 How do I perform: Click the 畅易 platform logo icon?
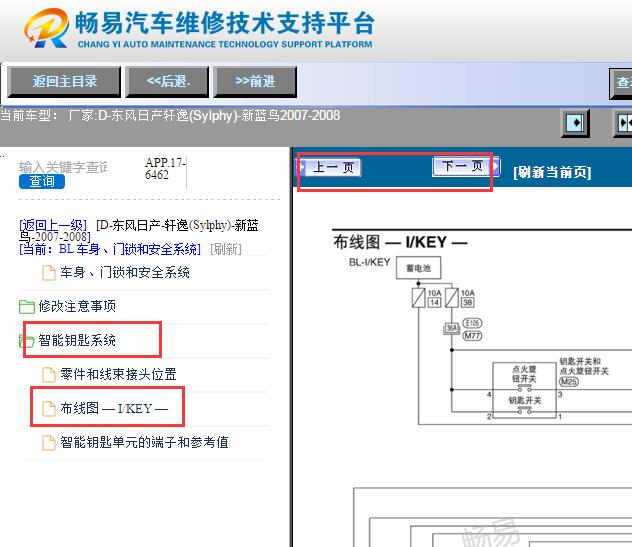pyautogui.click(x=46, y=28)
